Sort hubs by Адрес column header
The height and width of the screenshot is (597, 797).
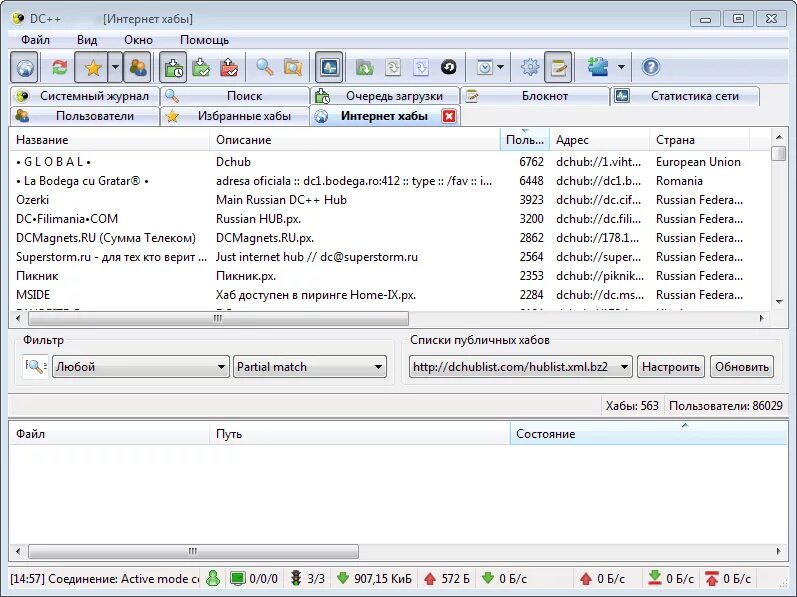pyautogui.click(x=600, y=140)
